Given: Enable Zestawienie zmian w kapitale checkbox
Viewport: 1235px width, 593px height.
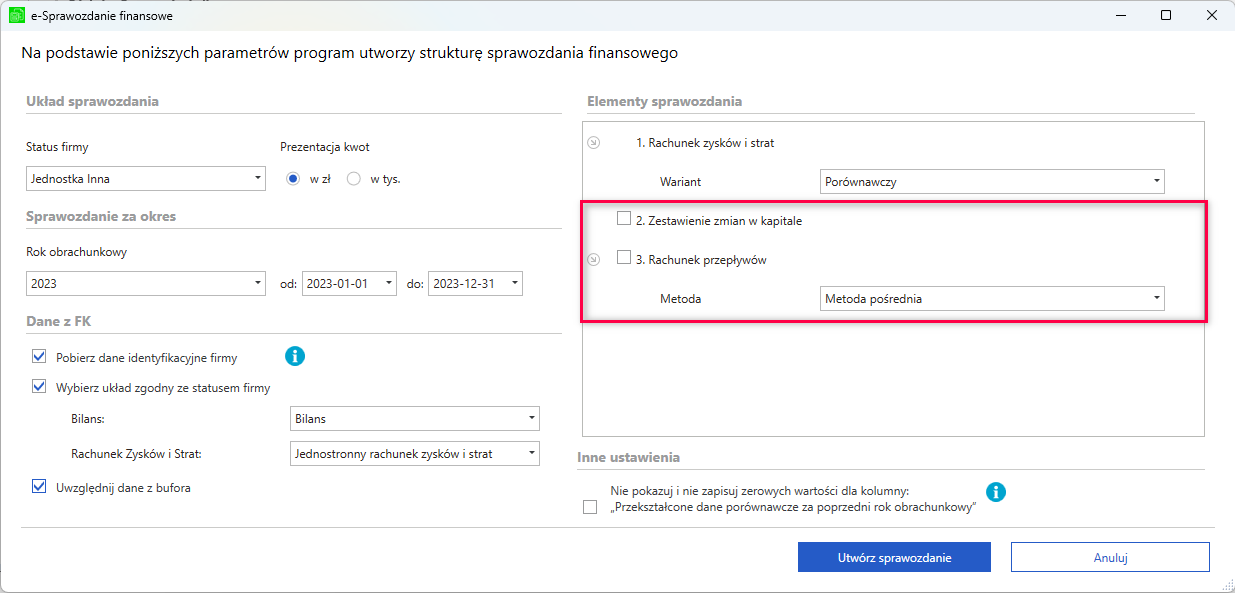Looking at the screenshot, I should (x=624, y=218).
